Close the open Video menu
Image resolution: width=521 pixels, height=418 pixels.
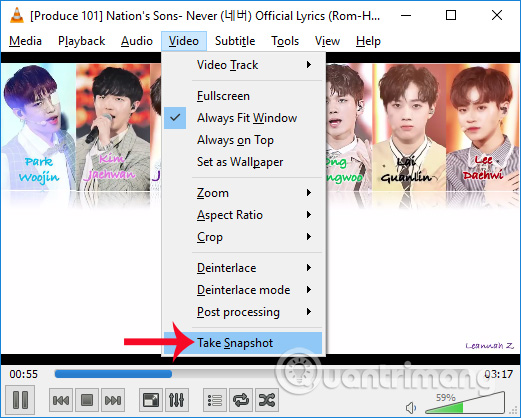(184, 41)
